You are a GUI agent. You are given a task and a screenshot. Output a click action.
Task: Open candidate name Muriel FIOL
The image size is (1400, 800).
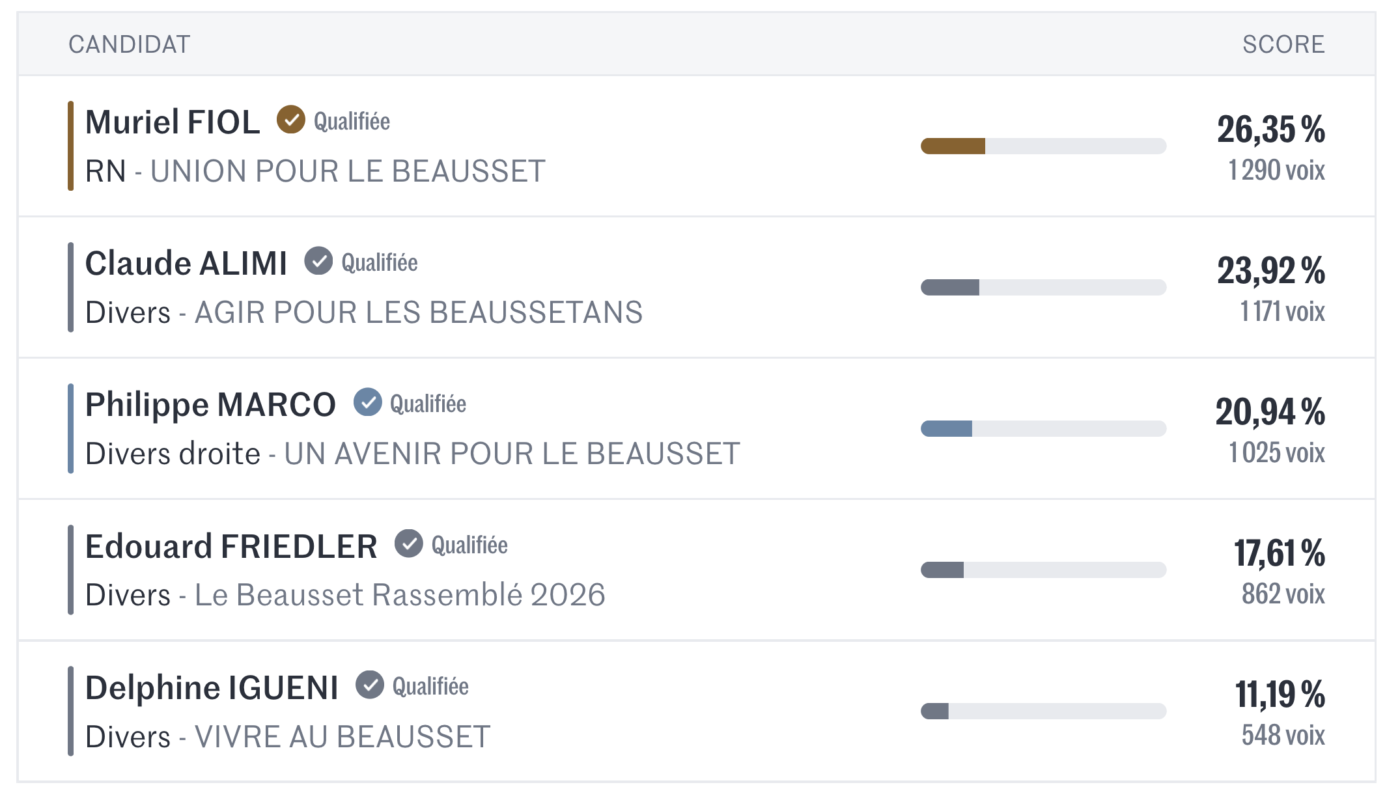(x=172, y=122)
